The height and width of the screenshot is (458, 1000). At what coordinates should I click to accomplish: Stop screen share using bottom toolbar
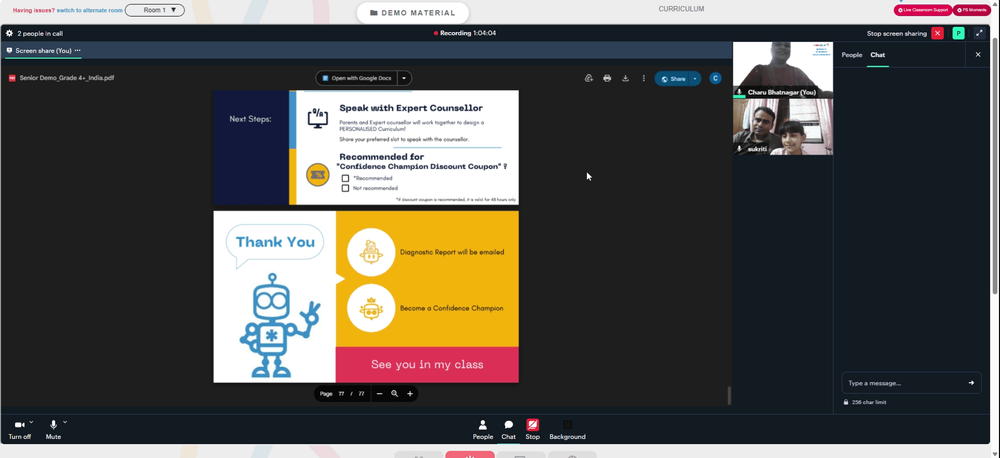click(533, 430)
